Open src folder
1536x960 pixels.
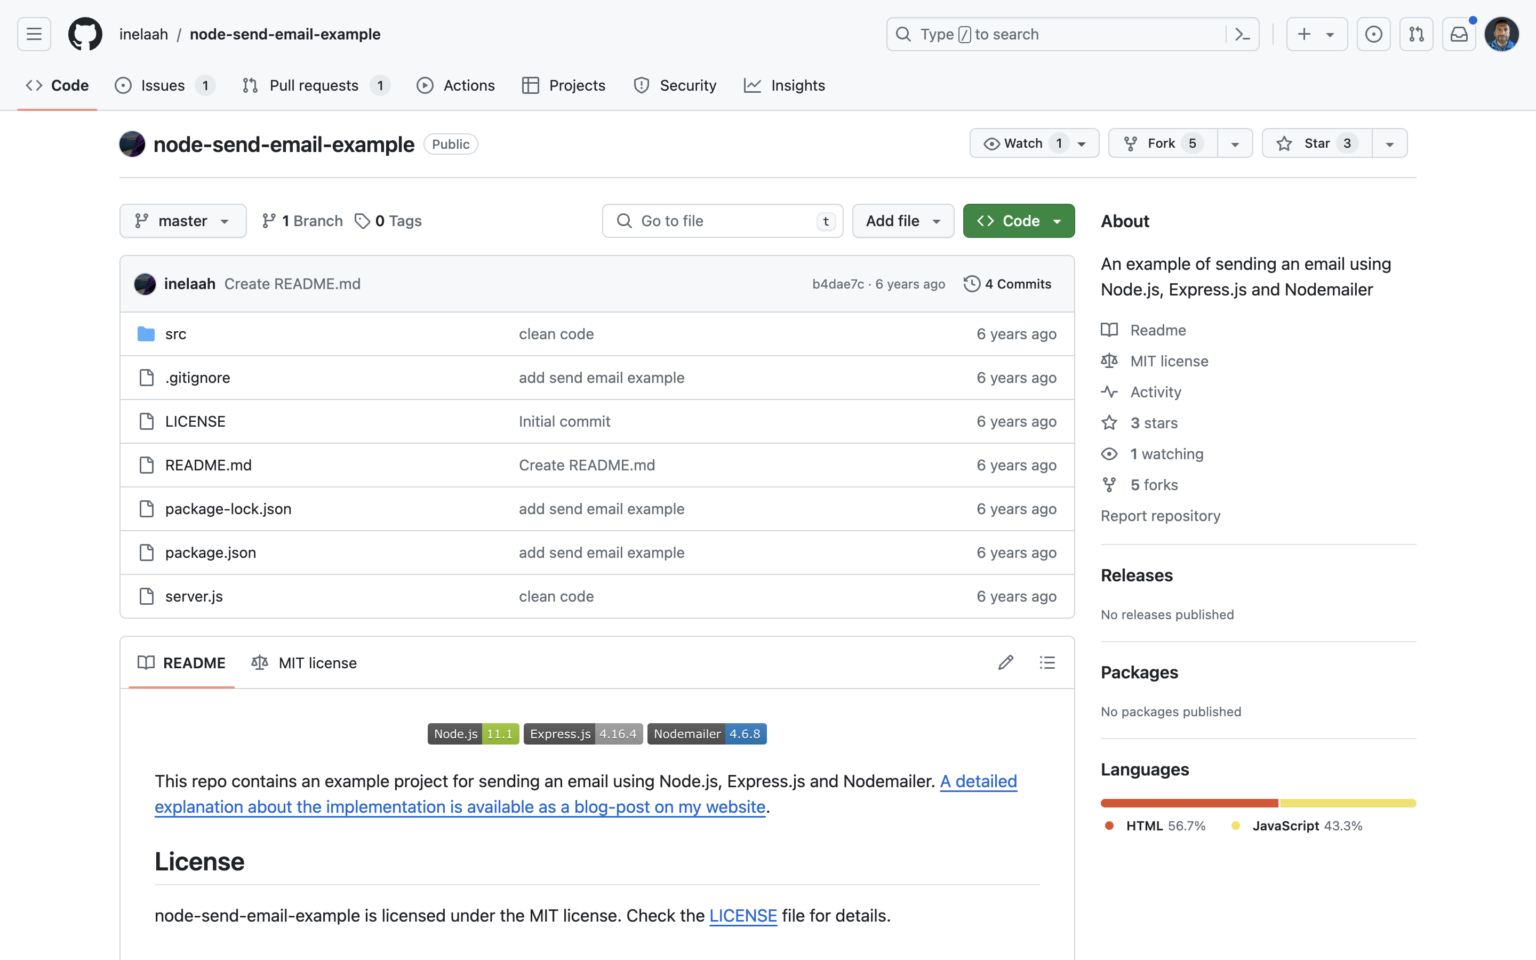click(176, 334)
